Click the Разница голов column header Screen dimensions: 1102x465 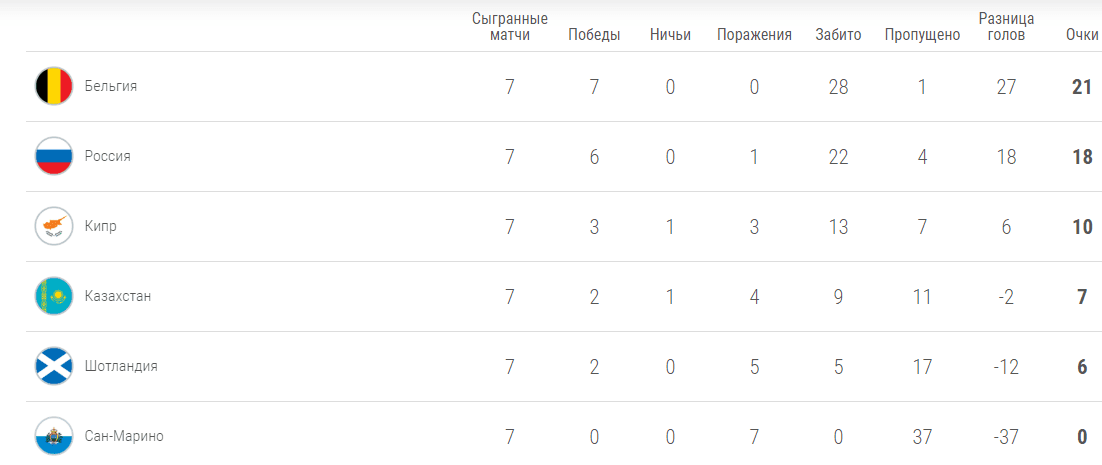(x=1006, y=27)
